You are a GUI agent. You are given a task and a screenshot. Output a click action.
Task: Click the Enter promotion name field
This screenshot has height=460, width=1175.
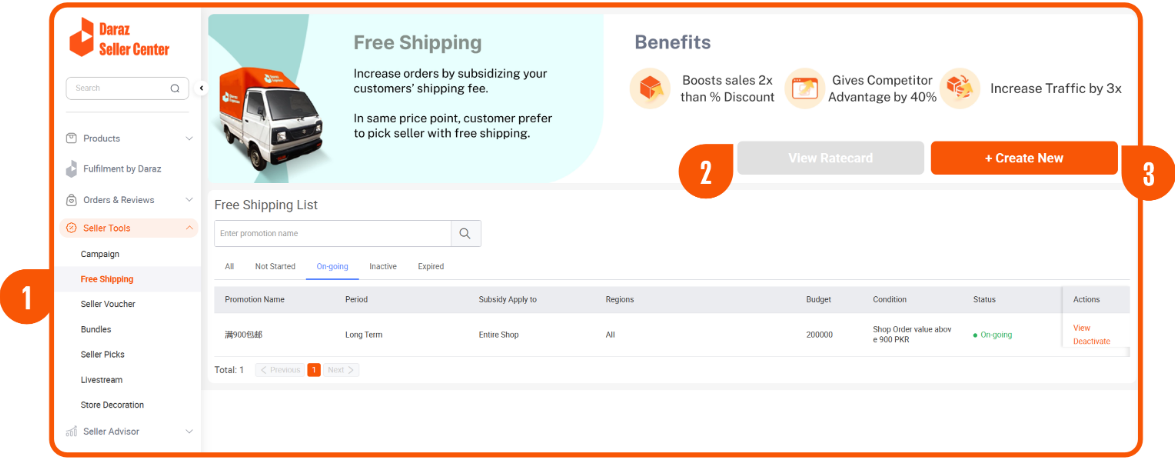pyautogui.click(x=333, y=234)
